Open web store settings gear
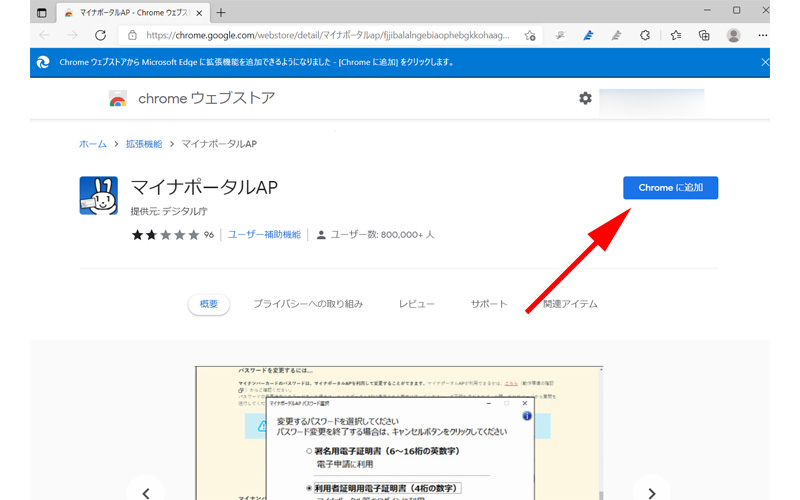 point(585,98)
